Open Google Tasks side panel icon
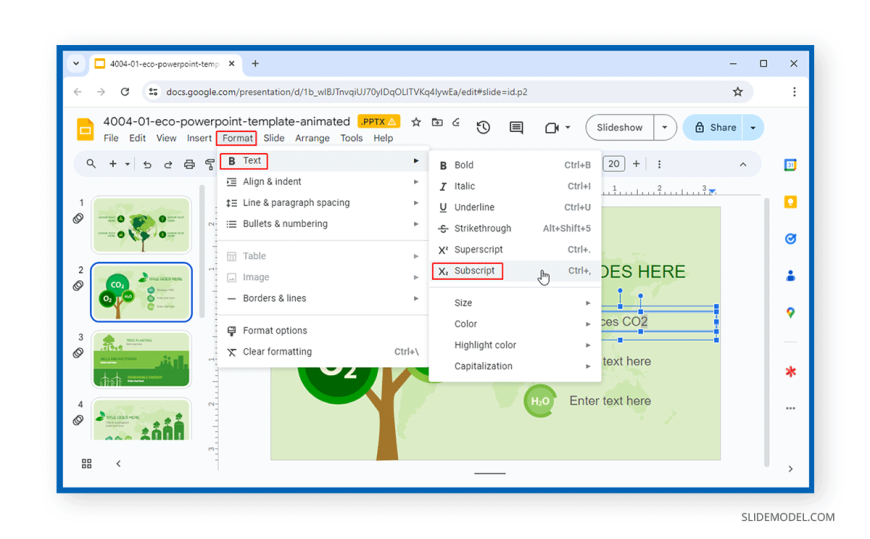Screen dimensions: 870x539 pos(791,239)
